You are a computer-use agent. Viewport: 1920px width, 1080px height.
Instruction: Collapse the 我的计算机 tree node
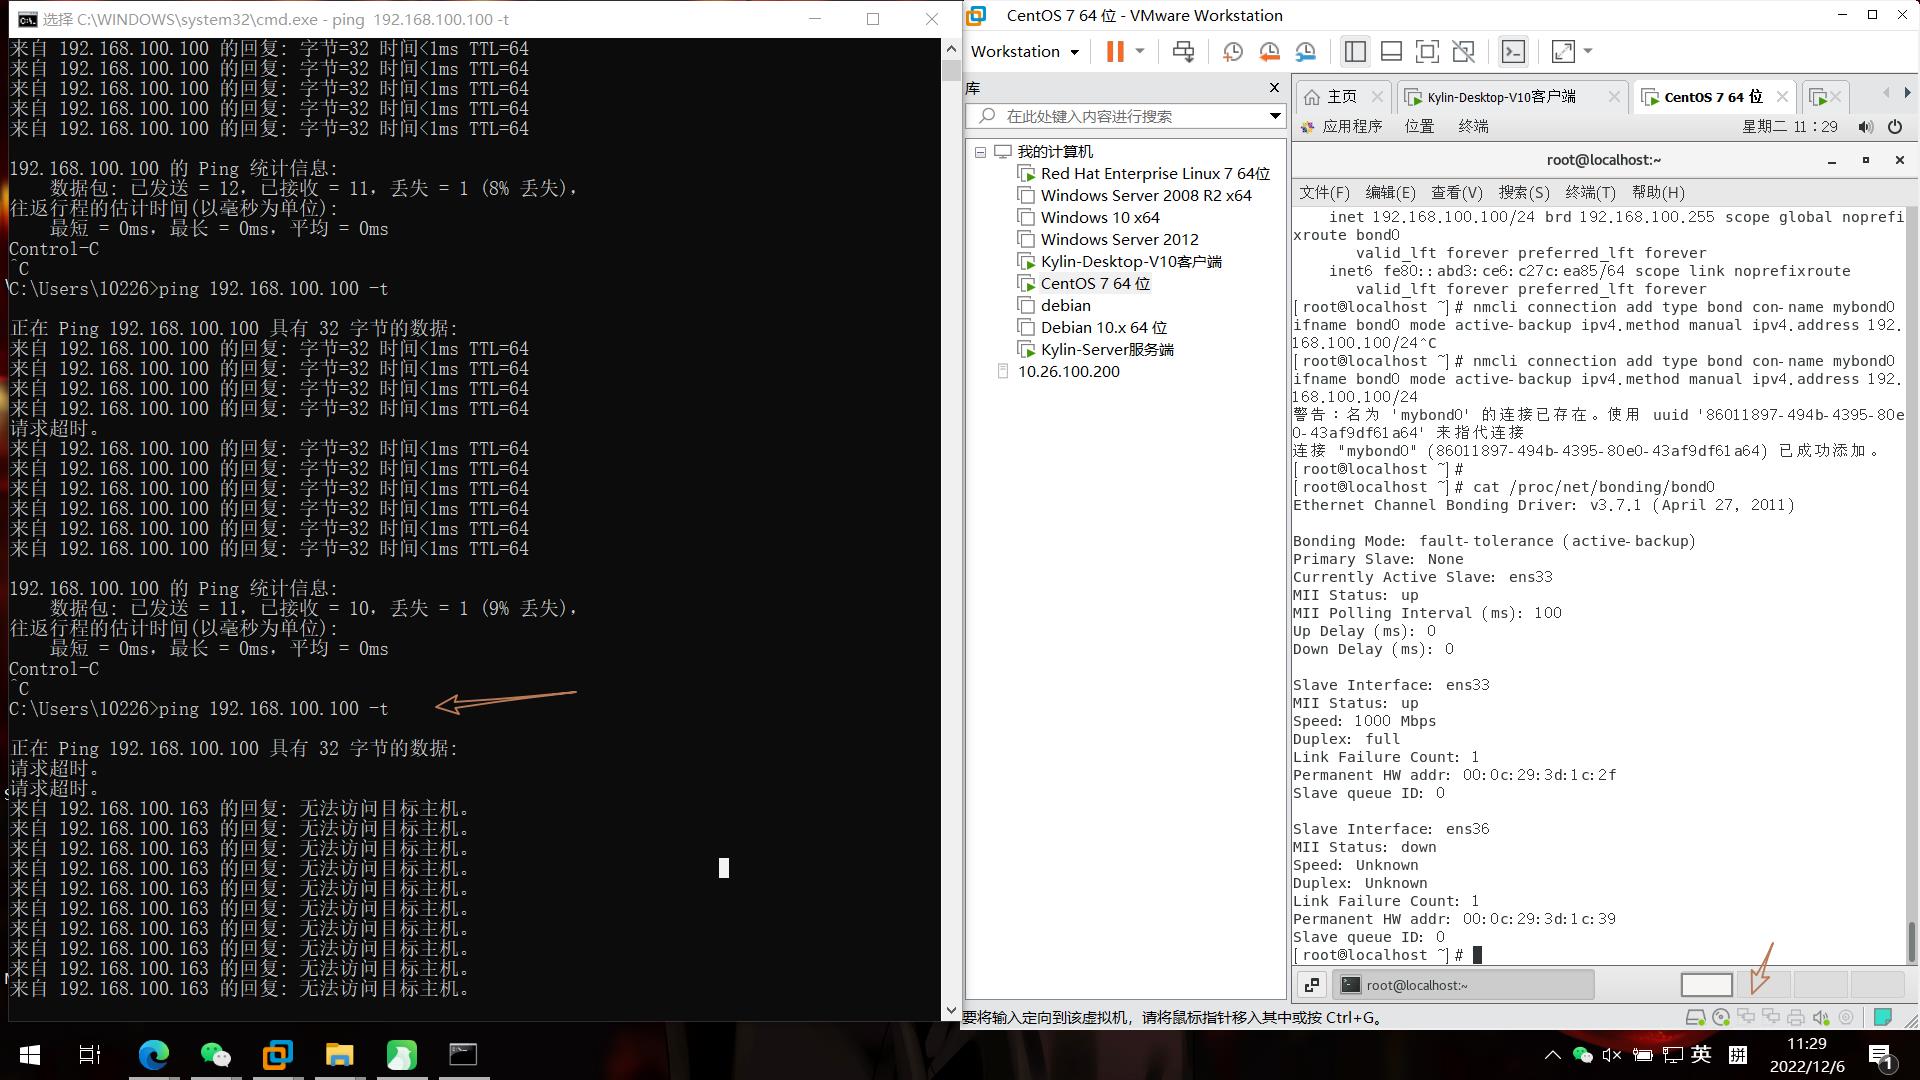(x=980, y=152)
